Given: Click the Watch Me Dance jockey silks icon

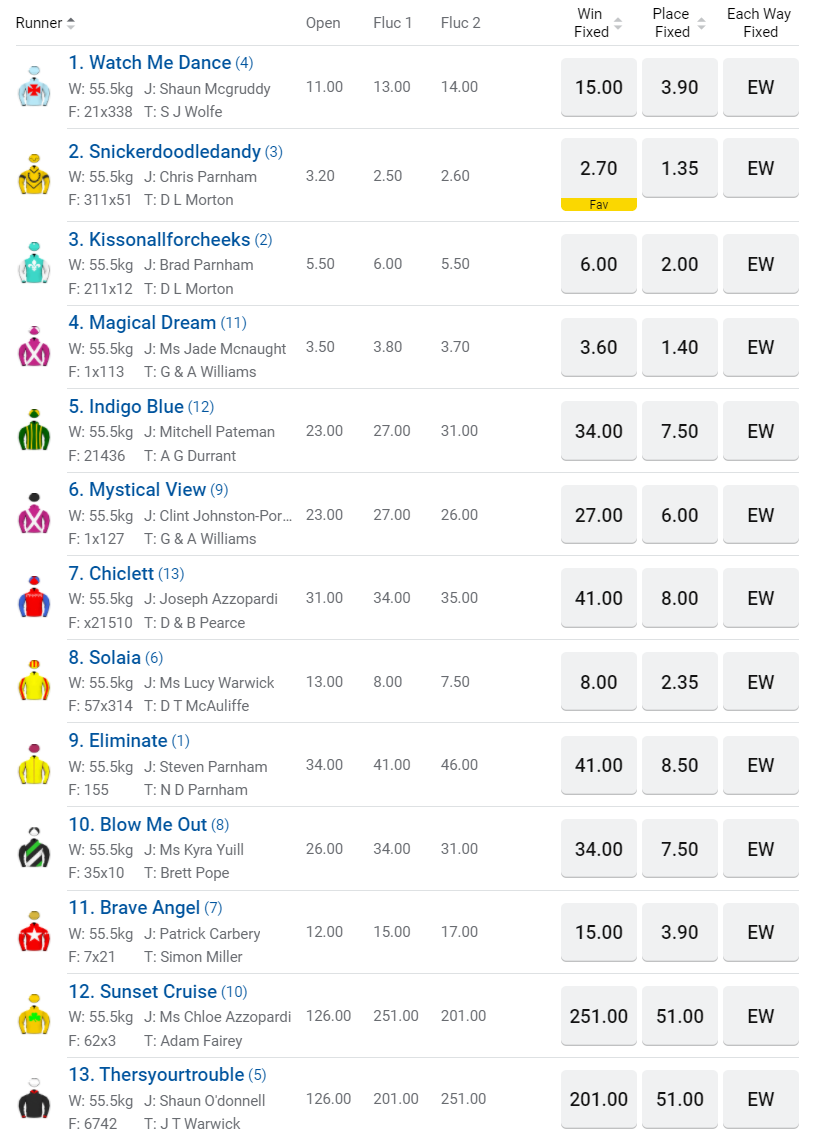Looking at the screenshot, I should (34, 87).
